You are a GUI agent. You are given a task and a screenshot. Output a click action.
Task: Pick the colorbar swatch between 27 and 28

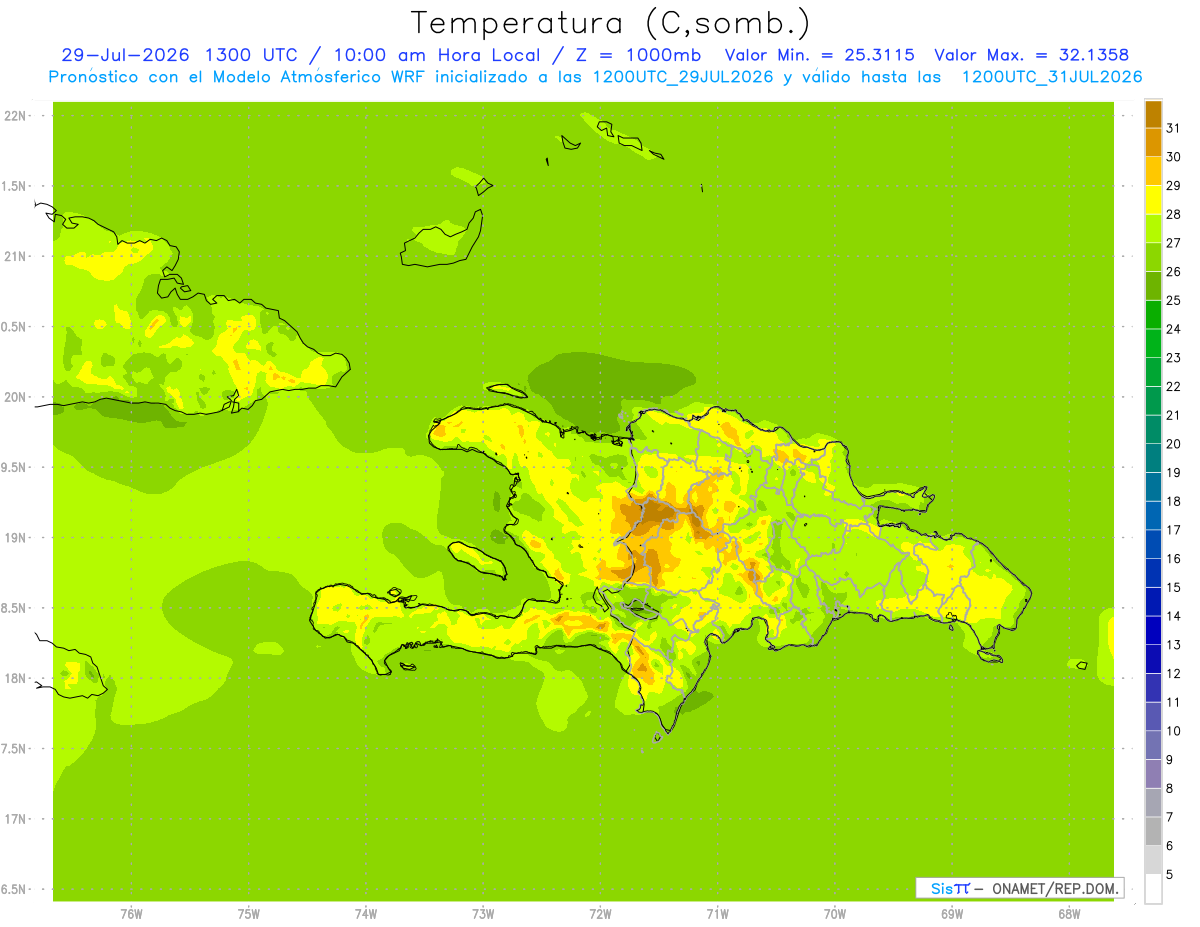1153,228
